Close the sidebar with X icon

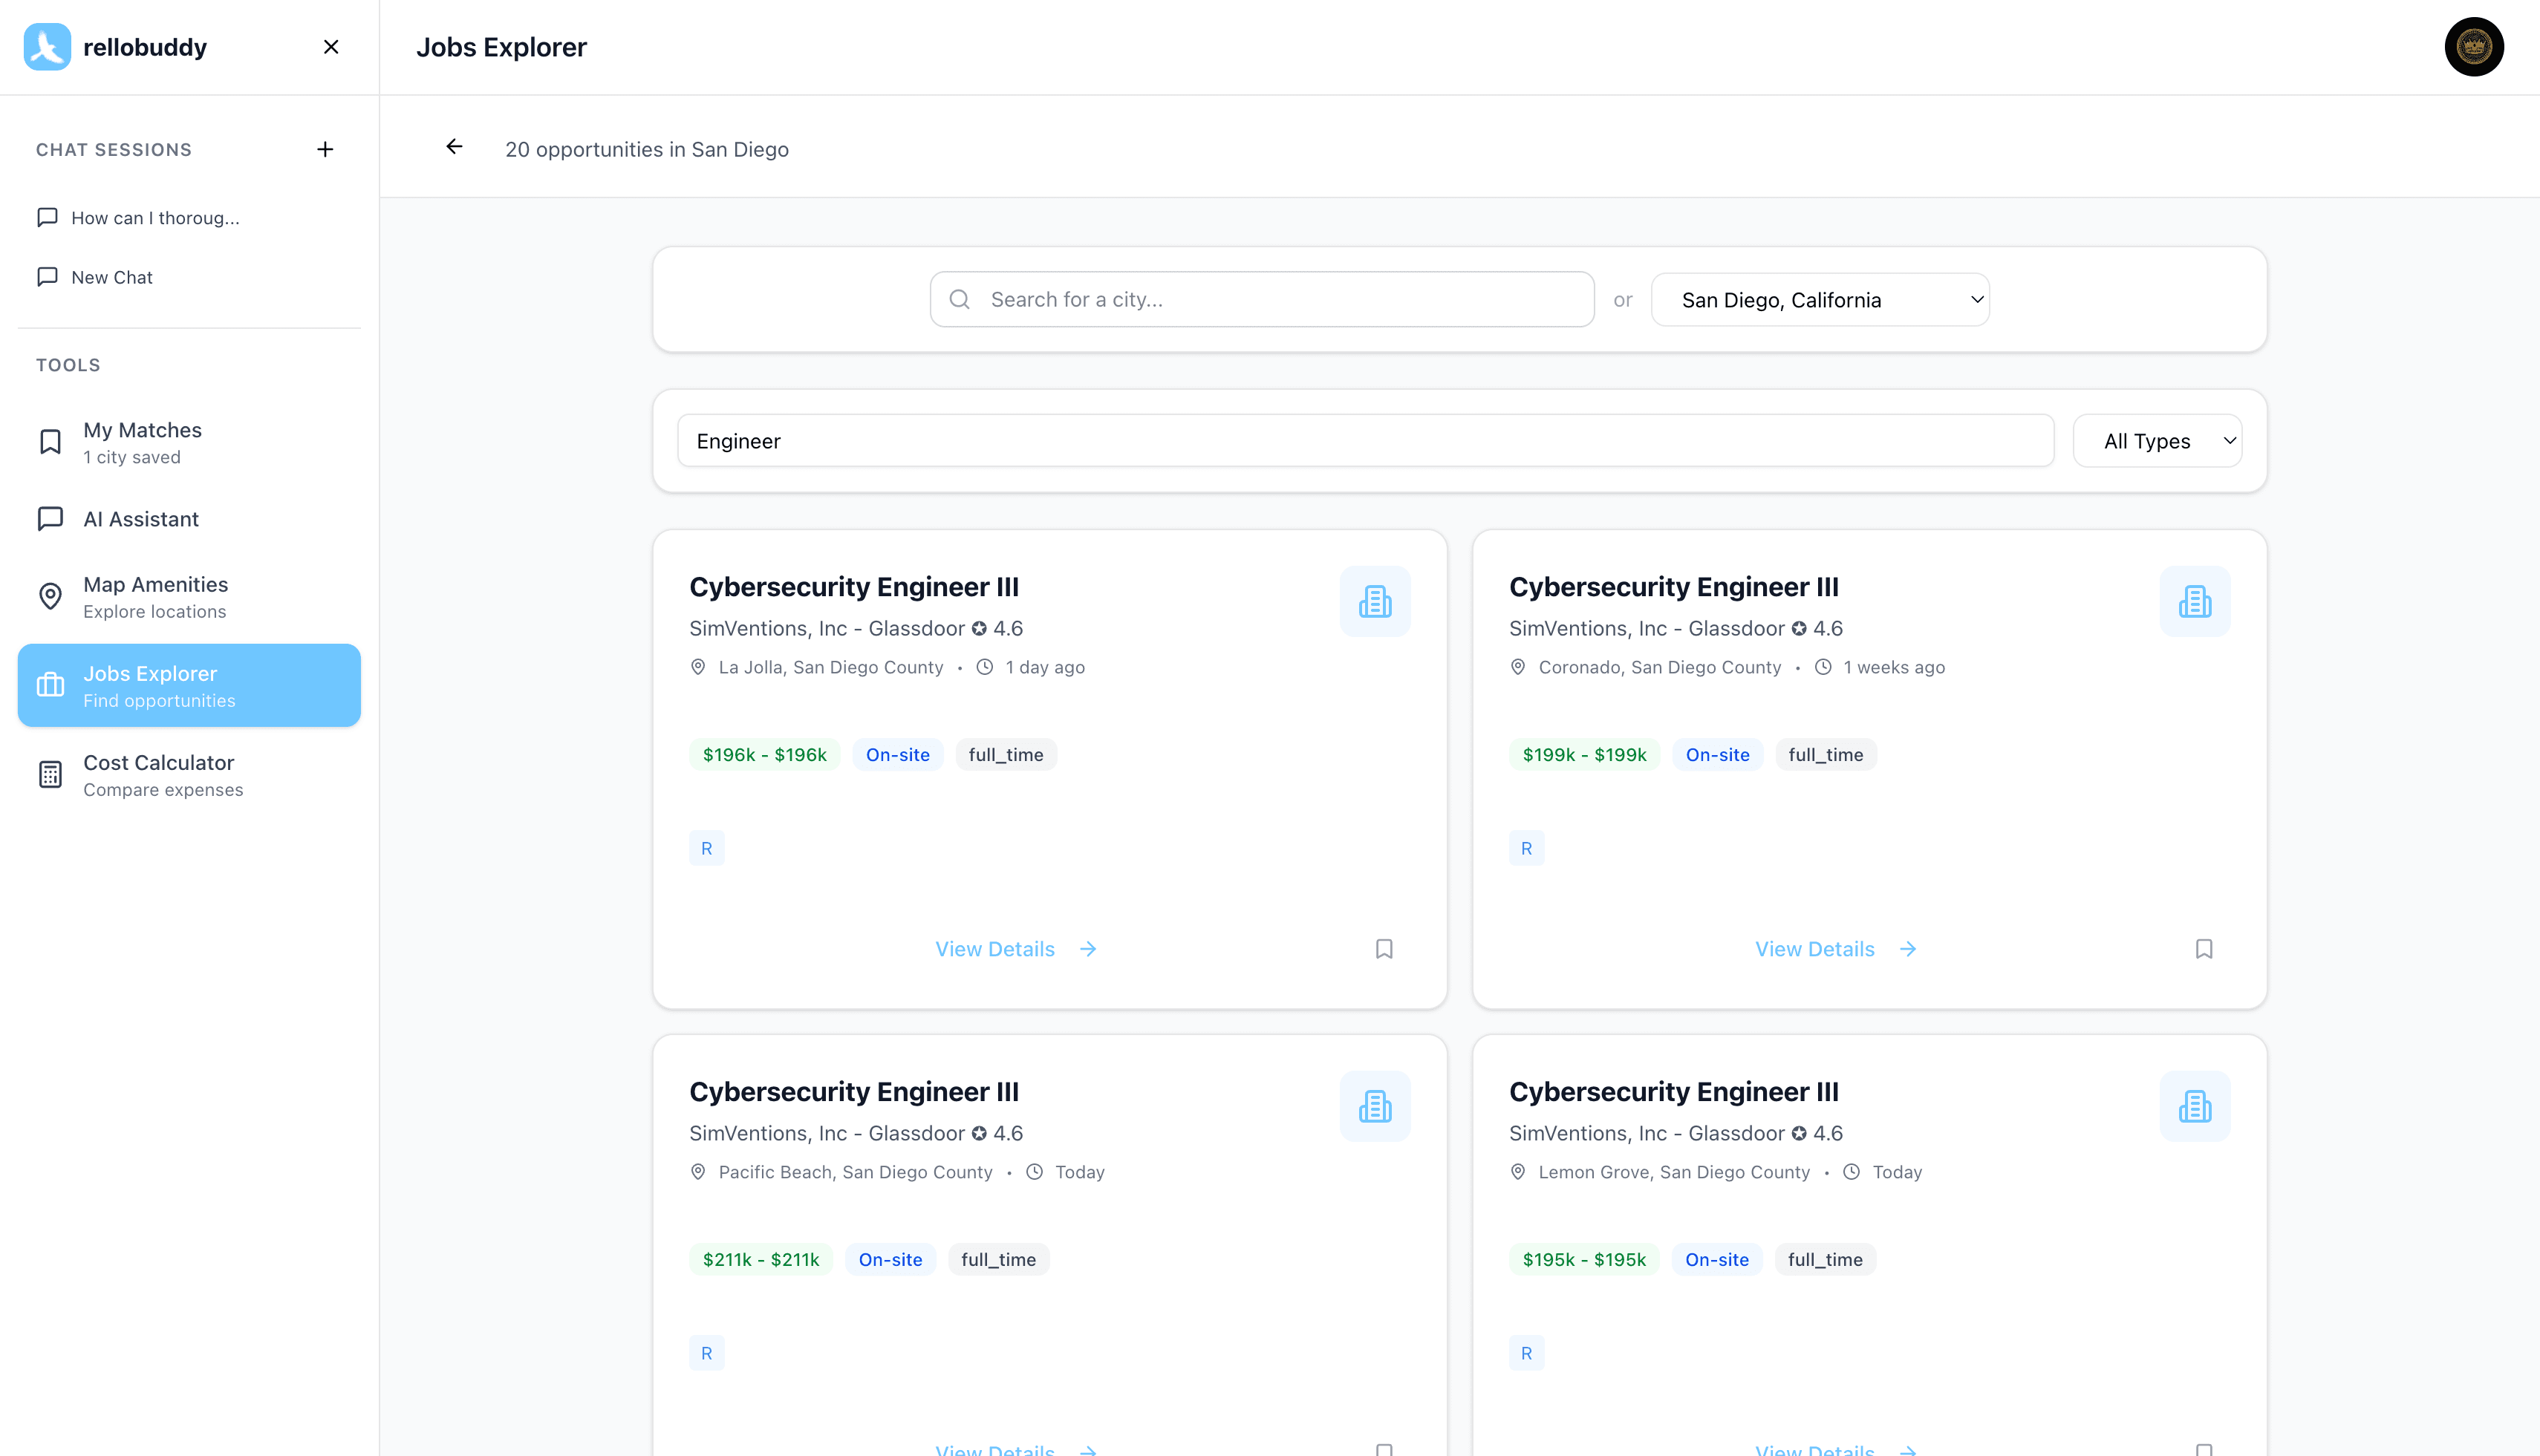[x=331, y=47]
